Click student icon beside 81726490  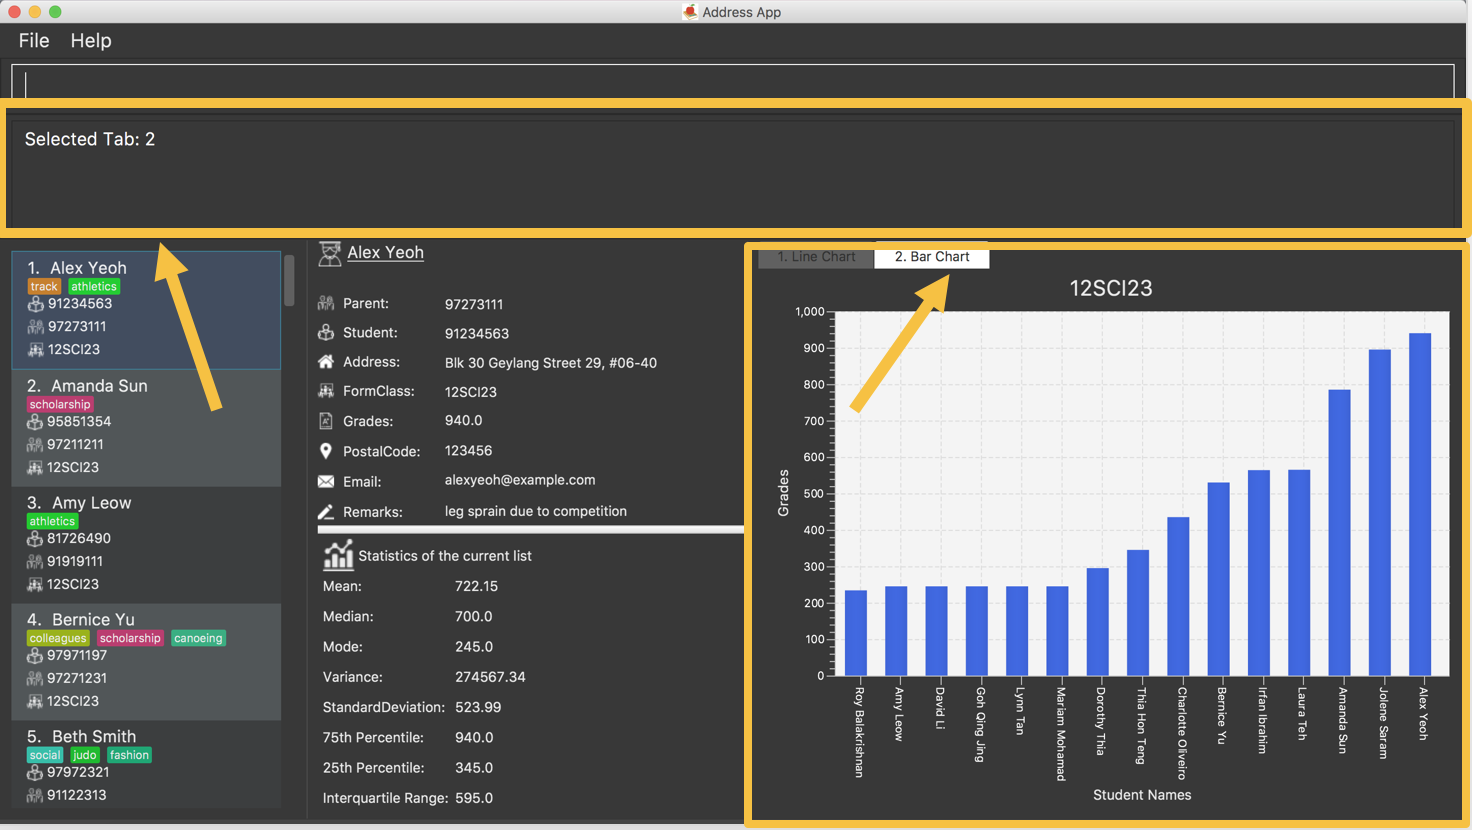(x=35, y=539)
